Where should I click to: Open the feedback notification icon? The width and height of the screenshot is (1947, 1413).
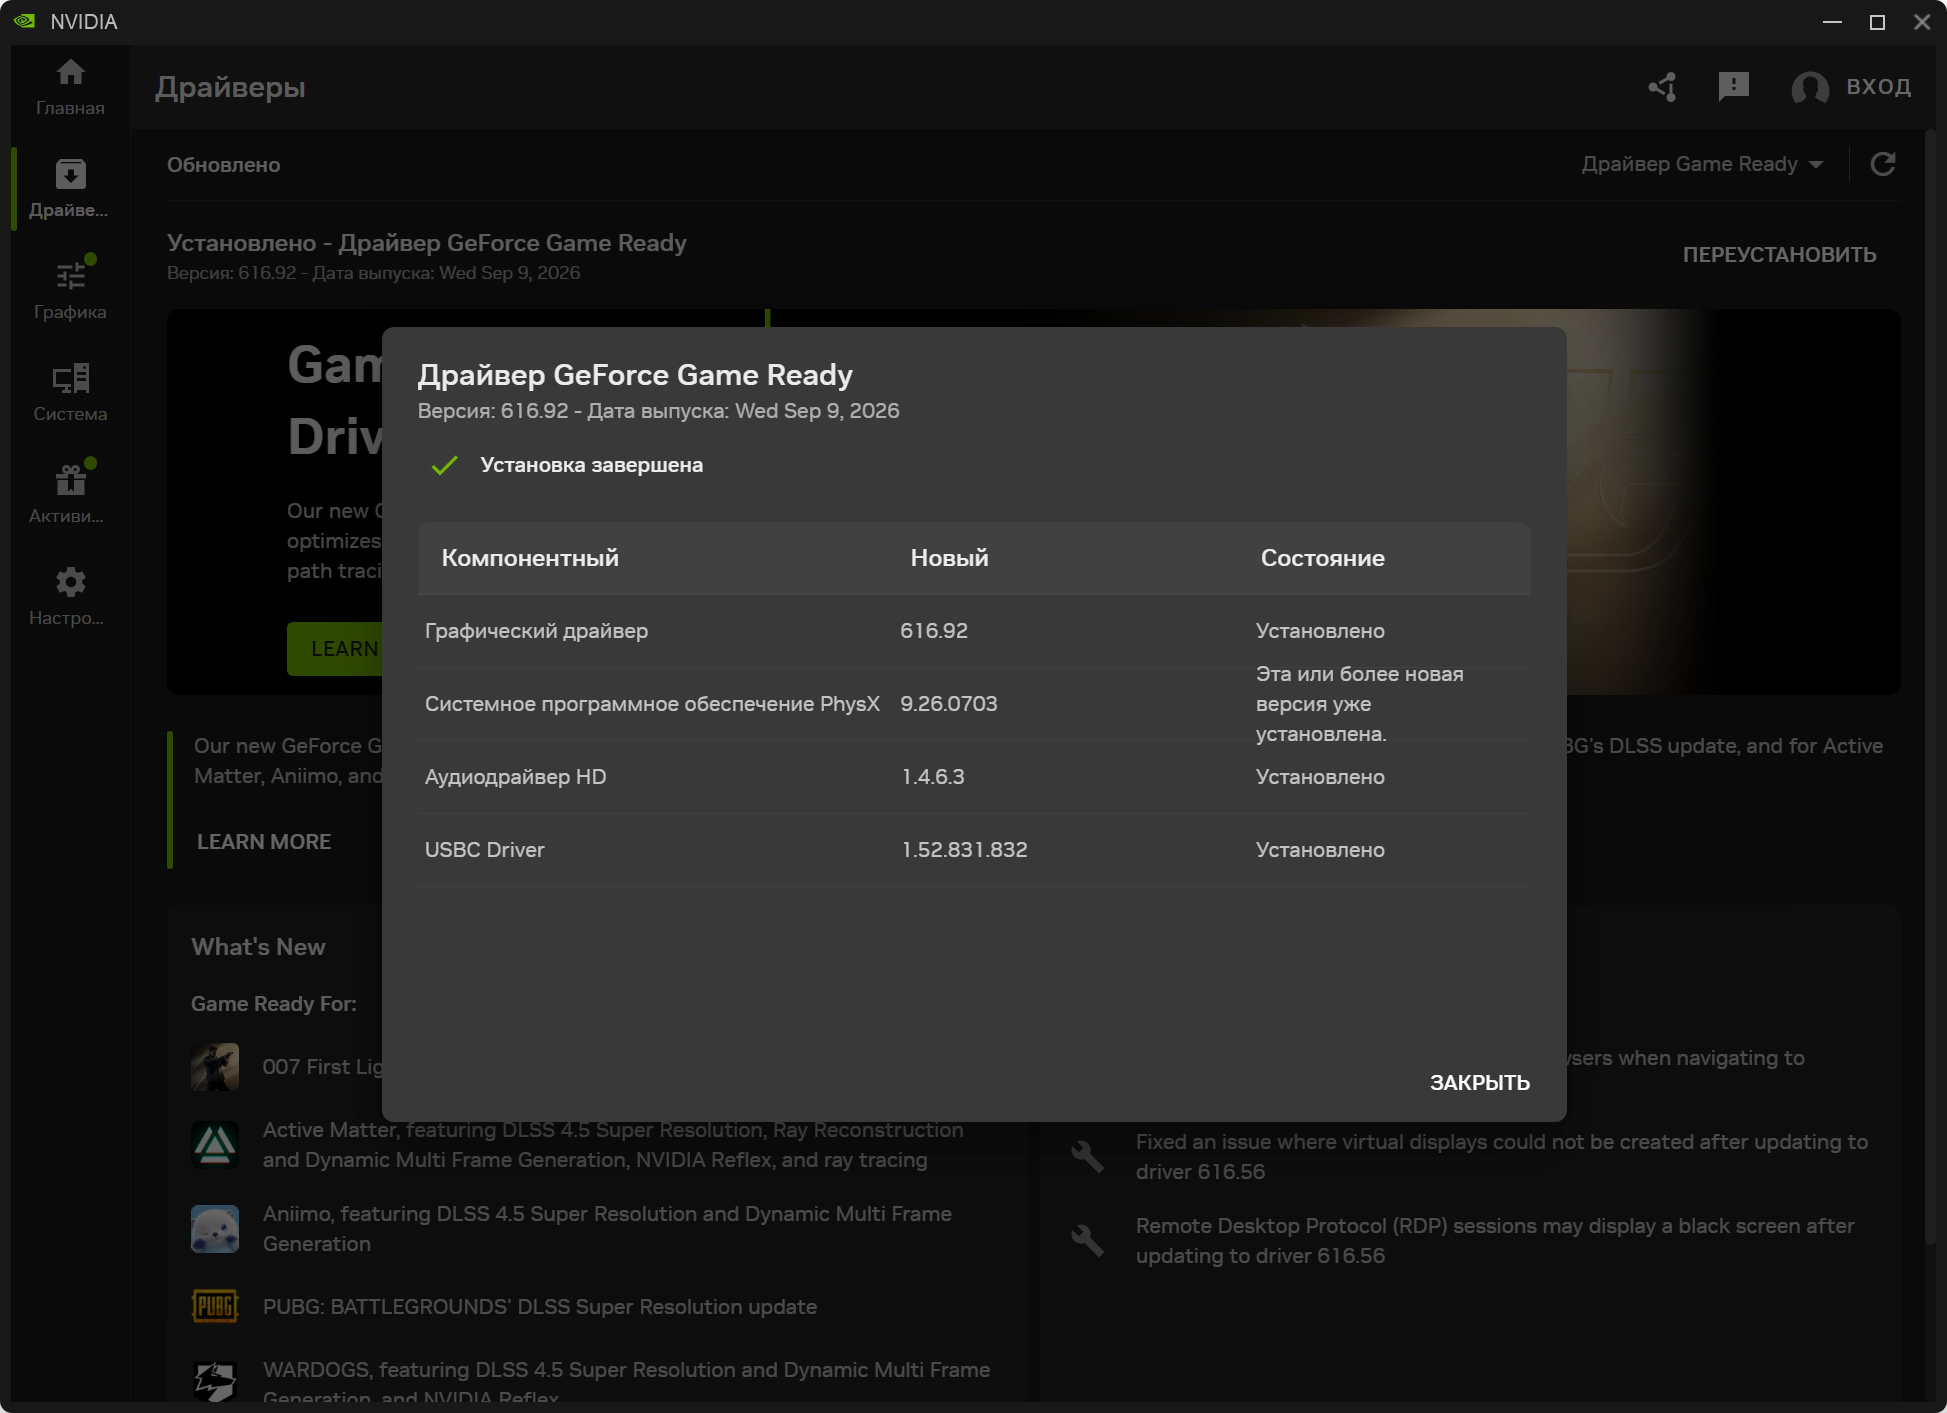(x=1734, y=87)
